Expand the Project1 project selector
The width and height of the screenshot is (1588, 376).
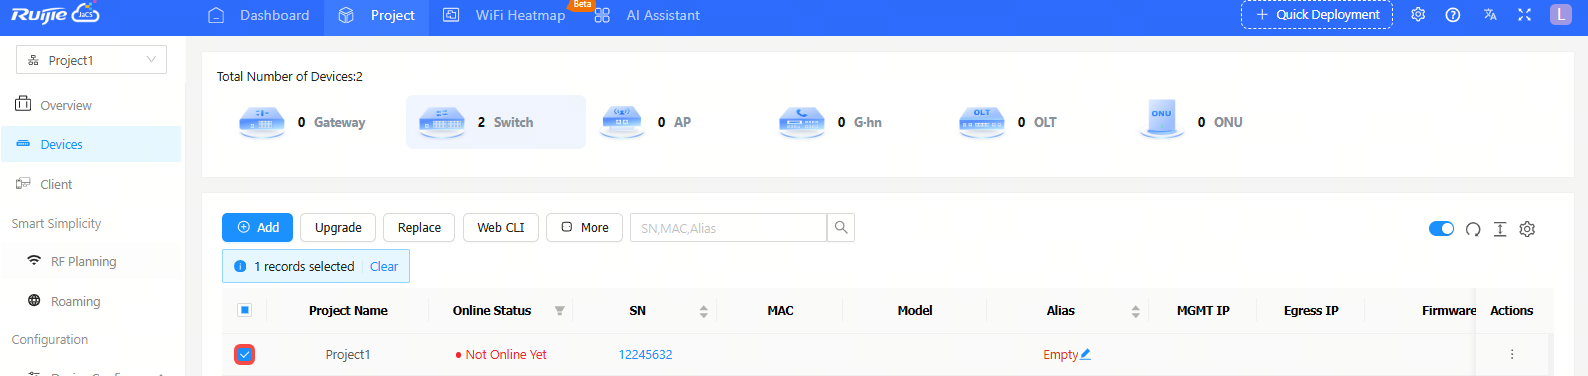(91, 60)
